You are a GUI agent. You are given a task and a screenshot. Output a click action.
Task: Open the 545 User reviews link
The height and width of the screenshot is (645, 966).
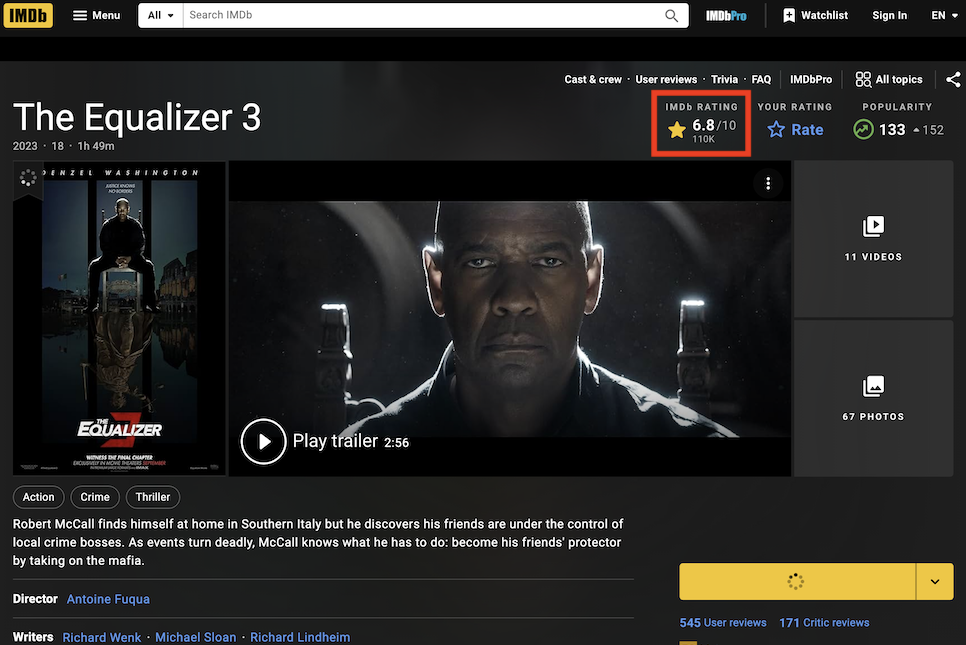pyautogui.click(x=723, y=623)
